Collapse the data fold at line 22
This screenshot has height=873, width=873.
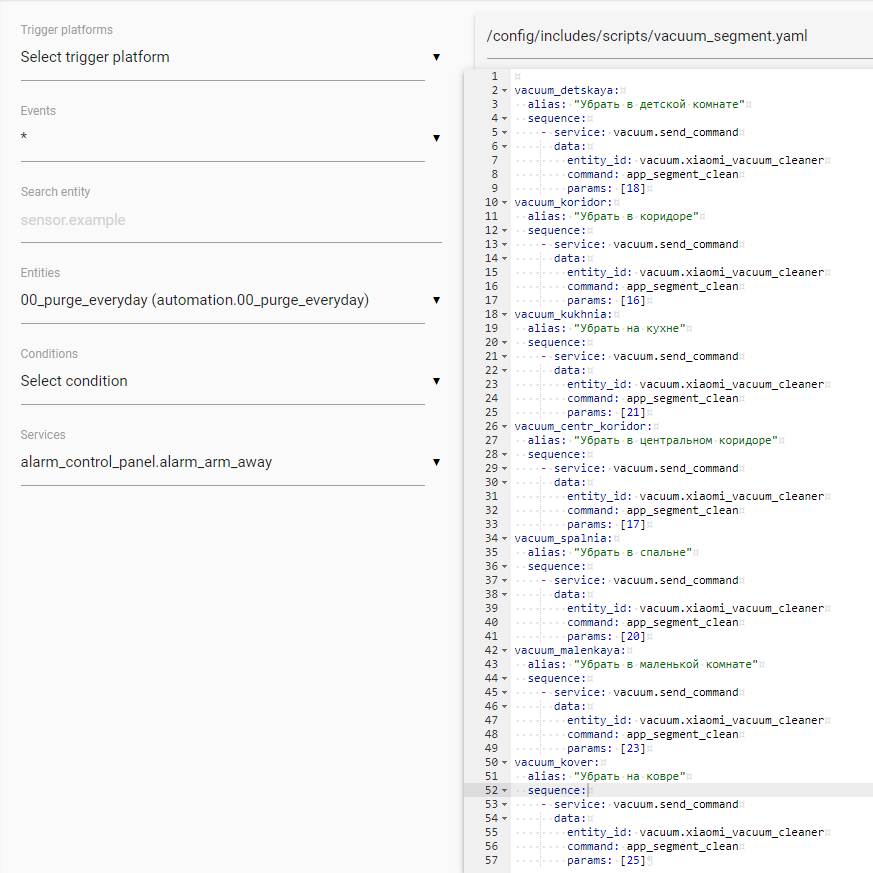pos(504,370)
